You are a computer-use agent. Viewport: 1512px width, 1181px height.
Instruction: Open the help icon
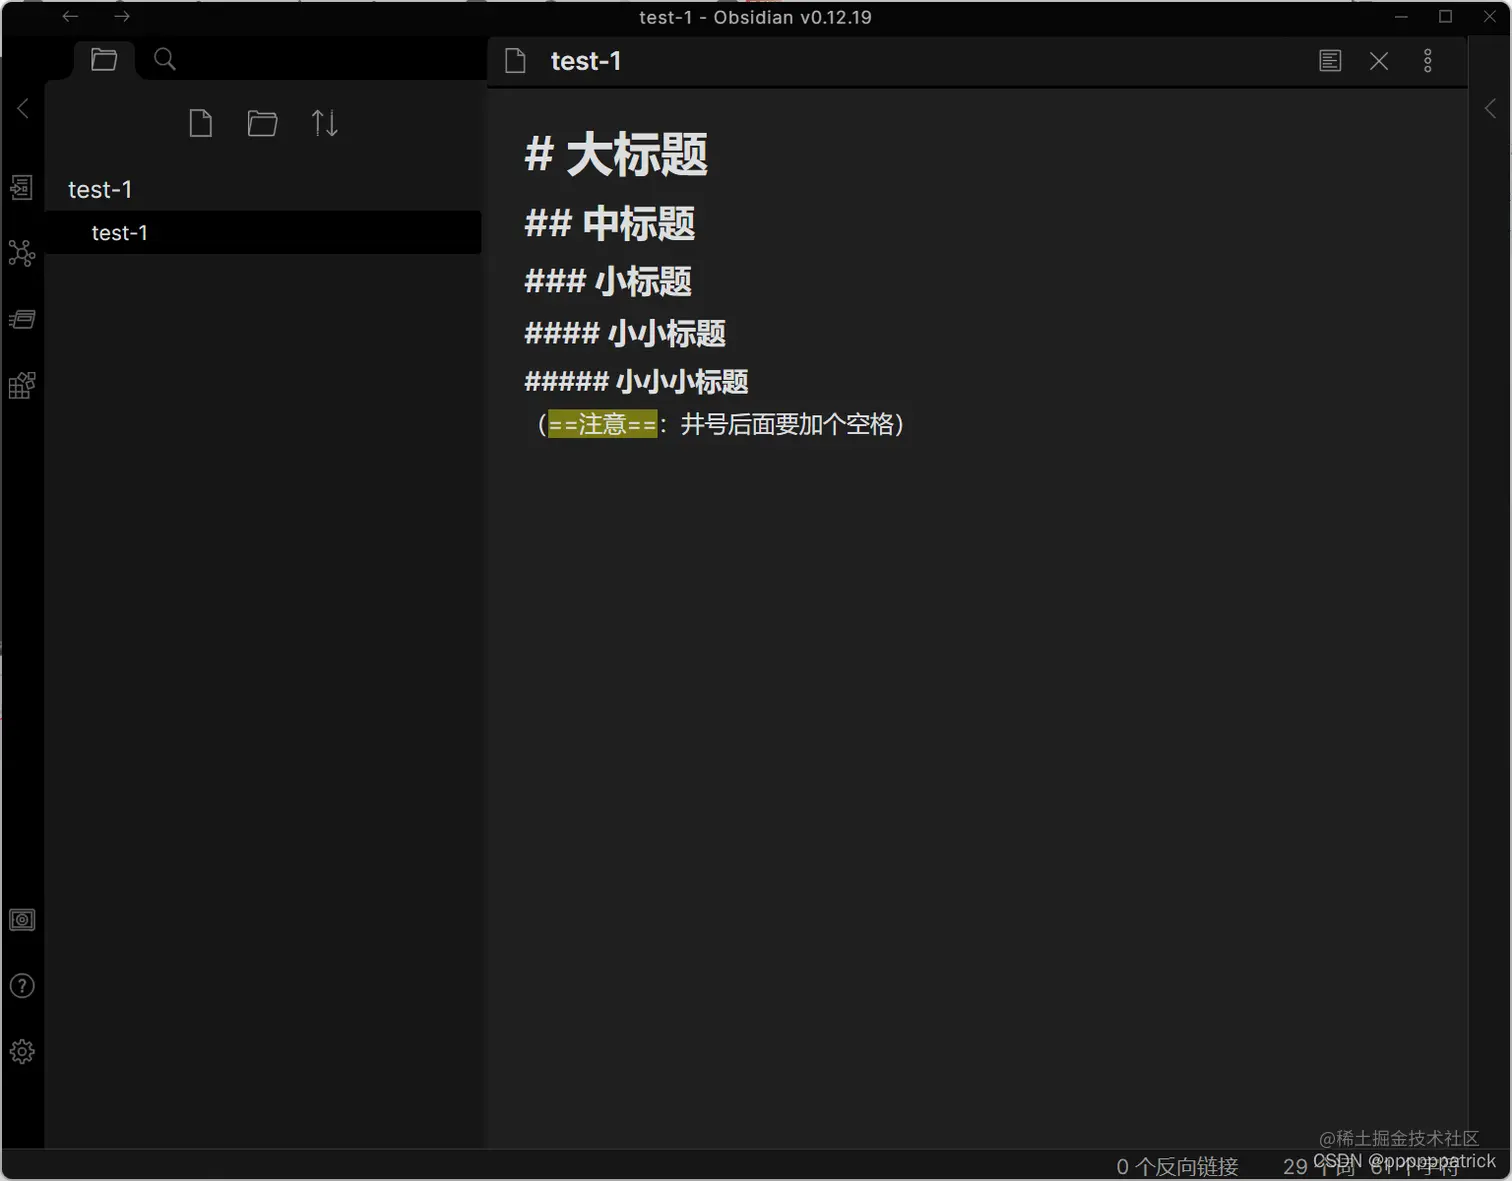point(22,986)
